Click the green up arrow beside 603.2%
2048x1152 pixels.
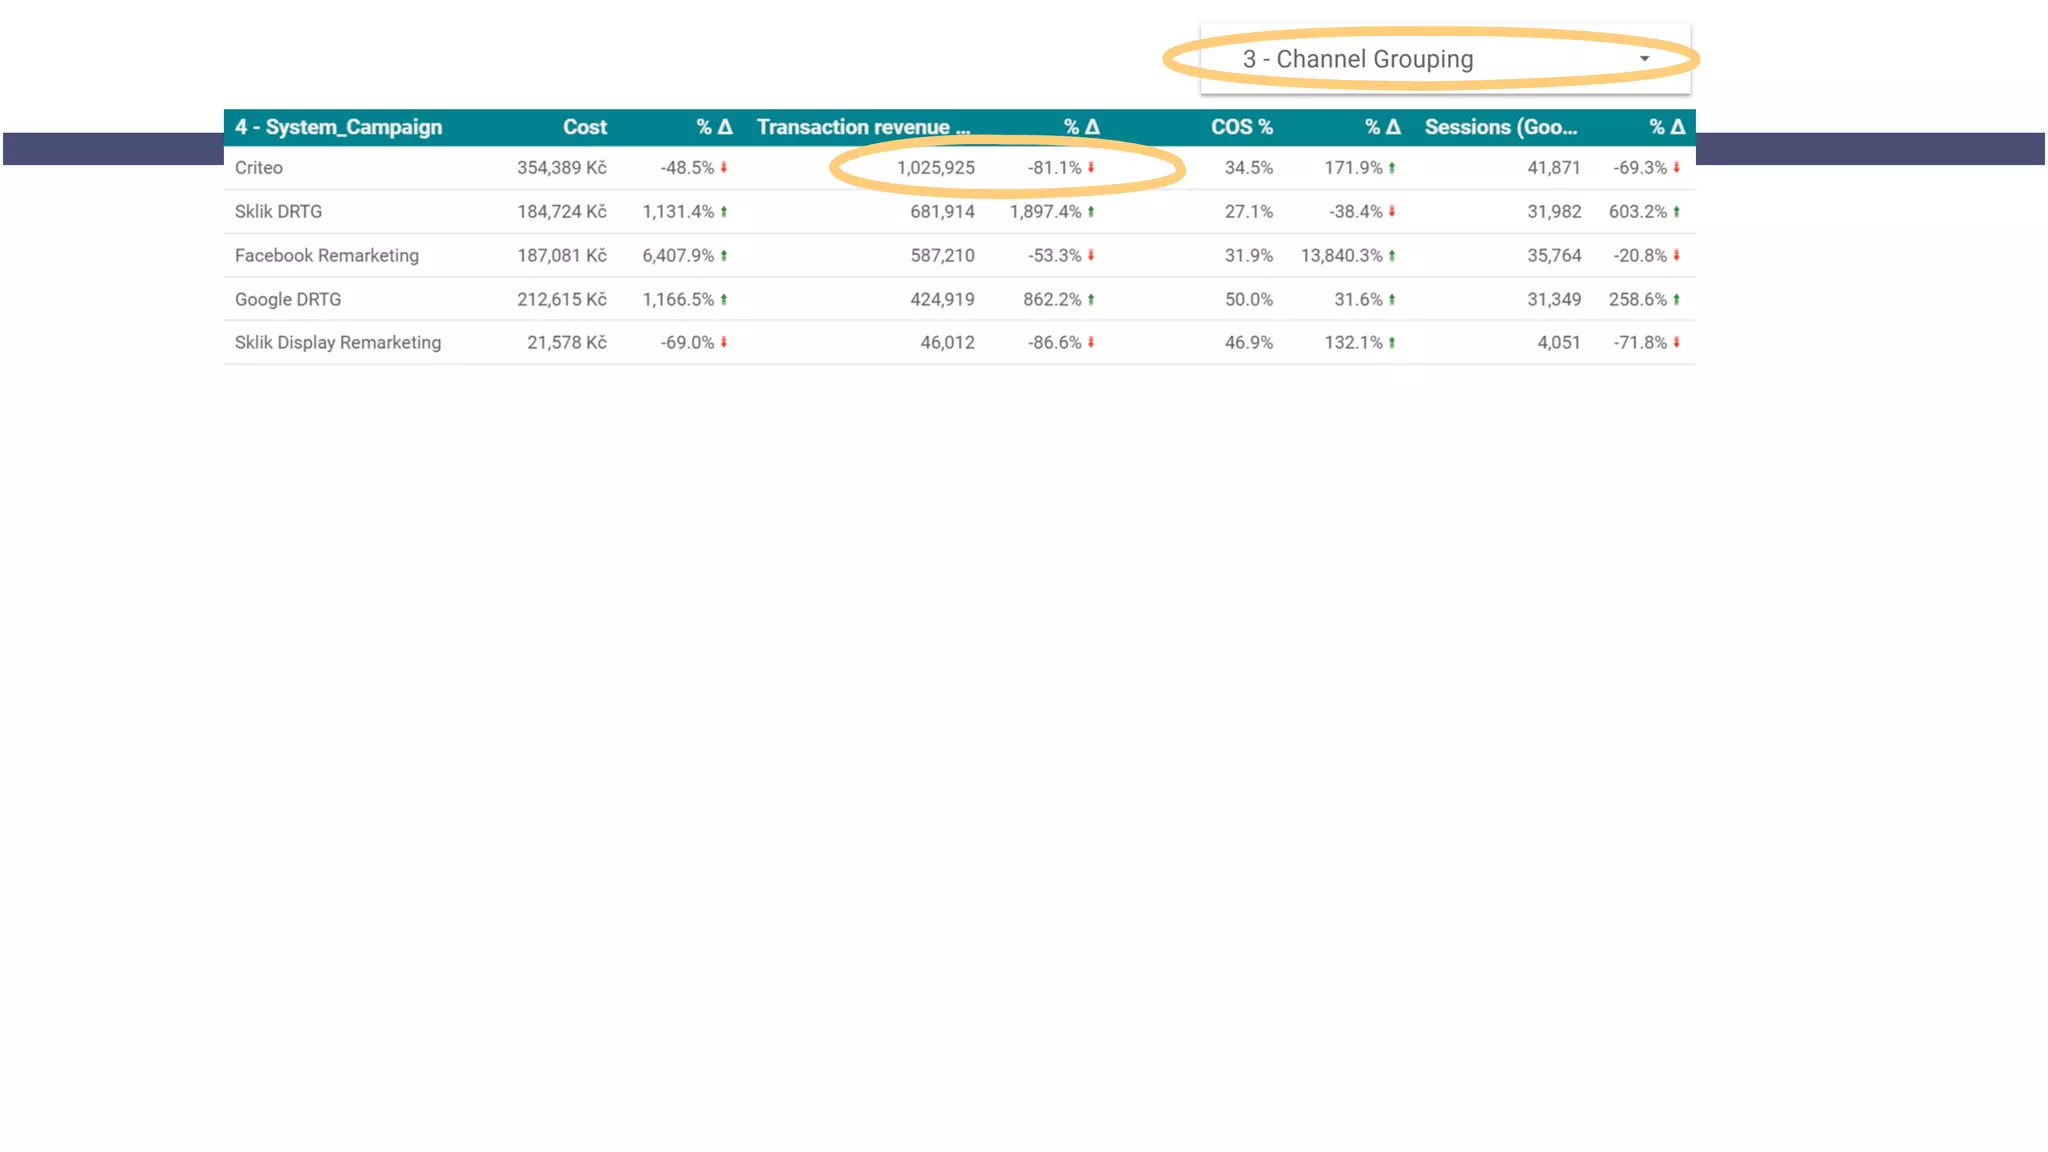pos(1677,212)
